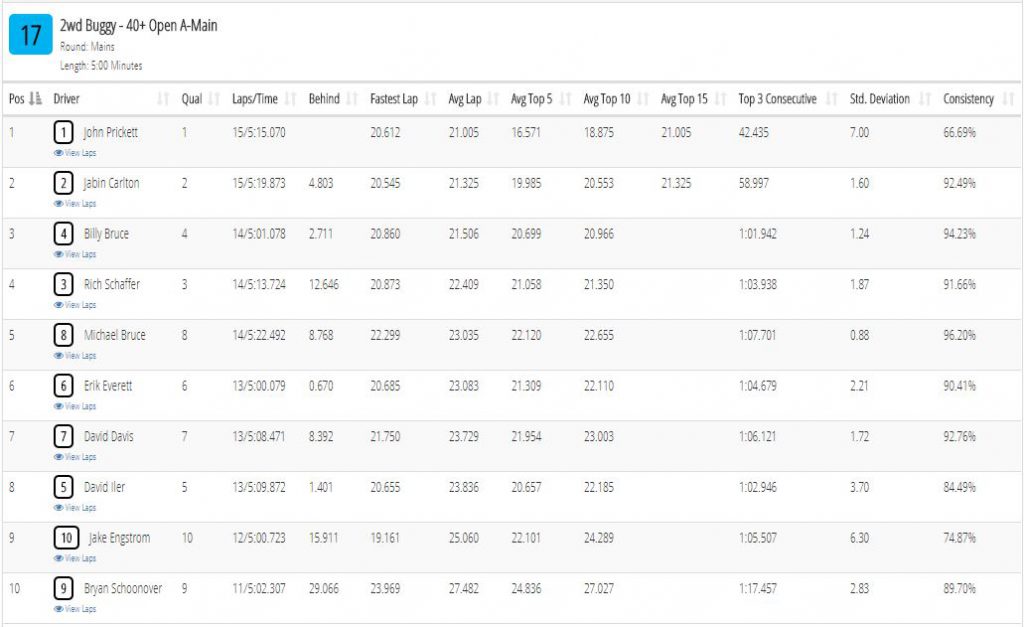Click car number 1 badge for John Prickett
Screen dimensions: 1024x627
(63, 133)
